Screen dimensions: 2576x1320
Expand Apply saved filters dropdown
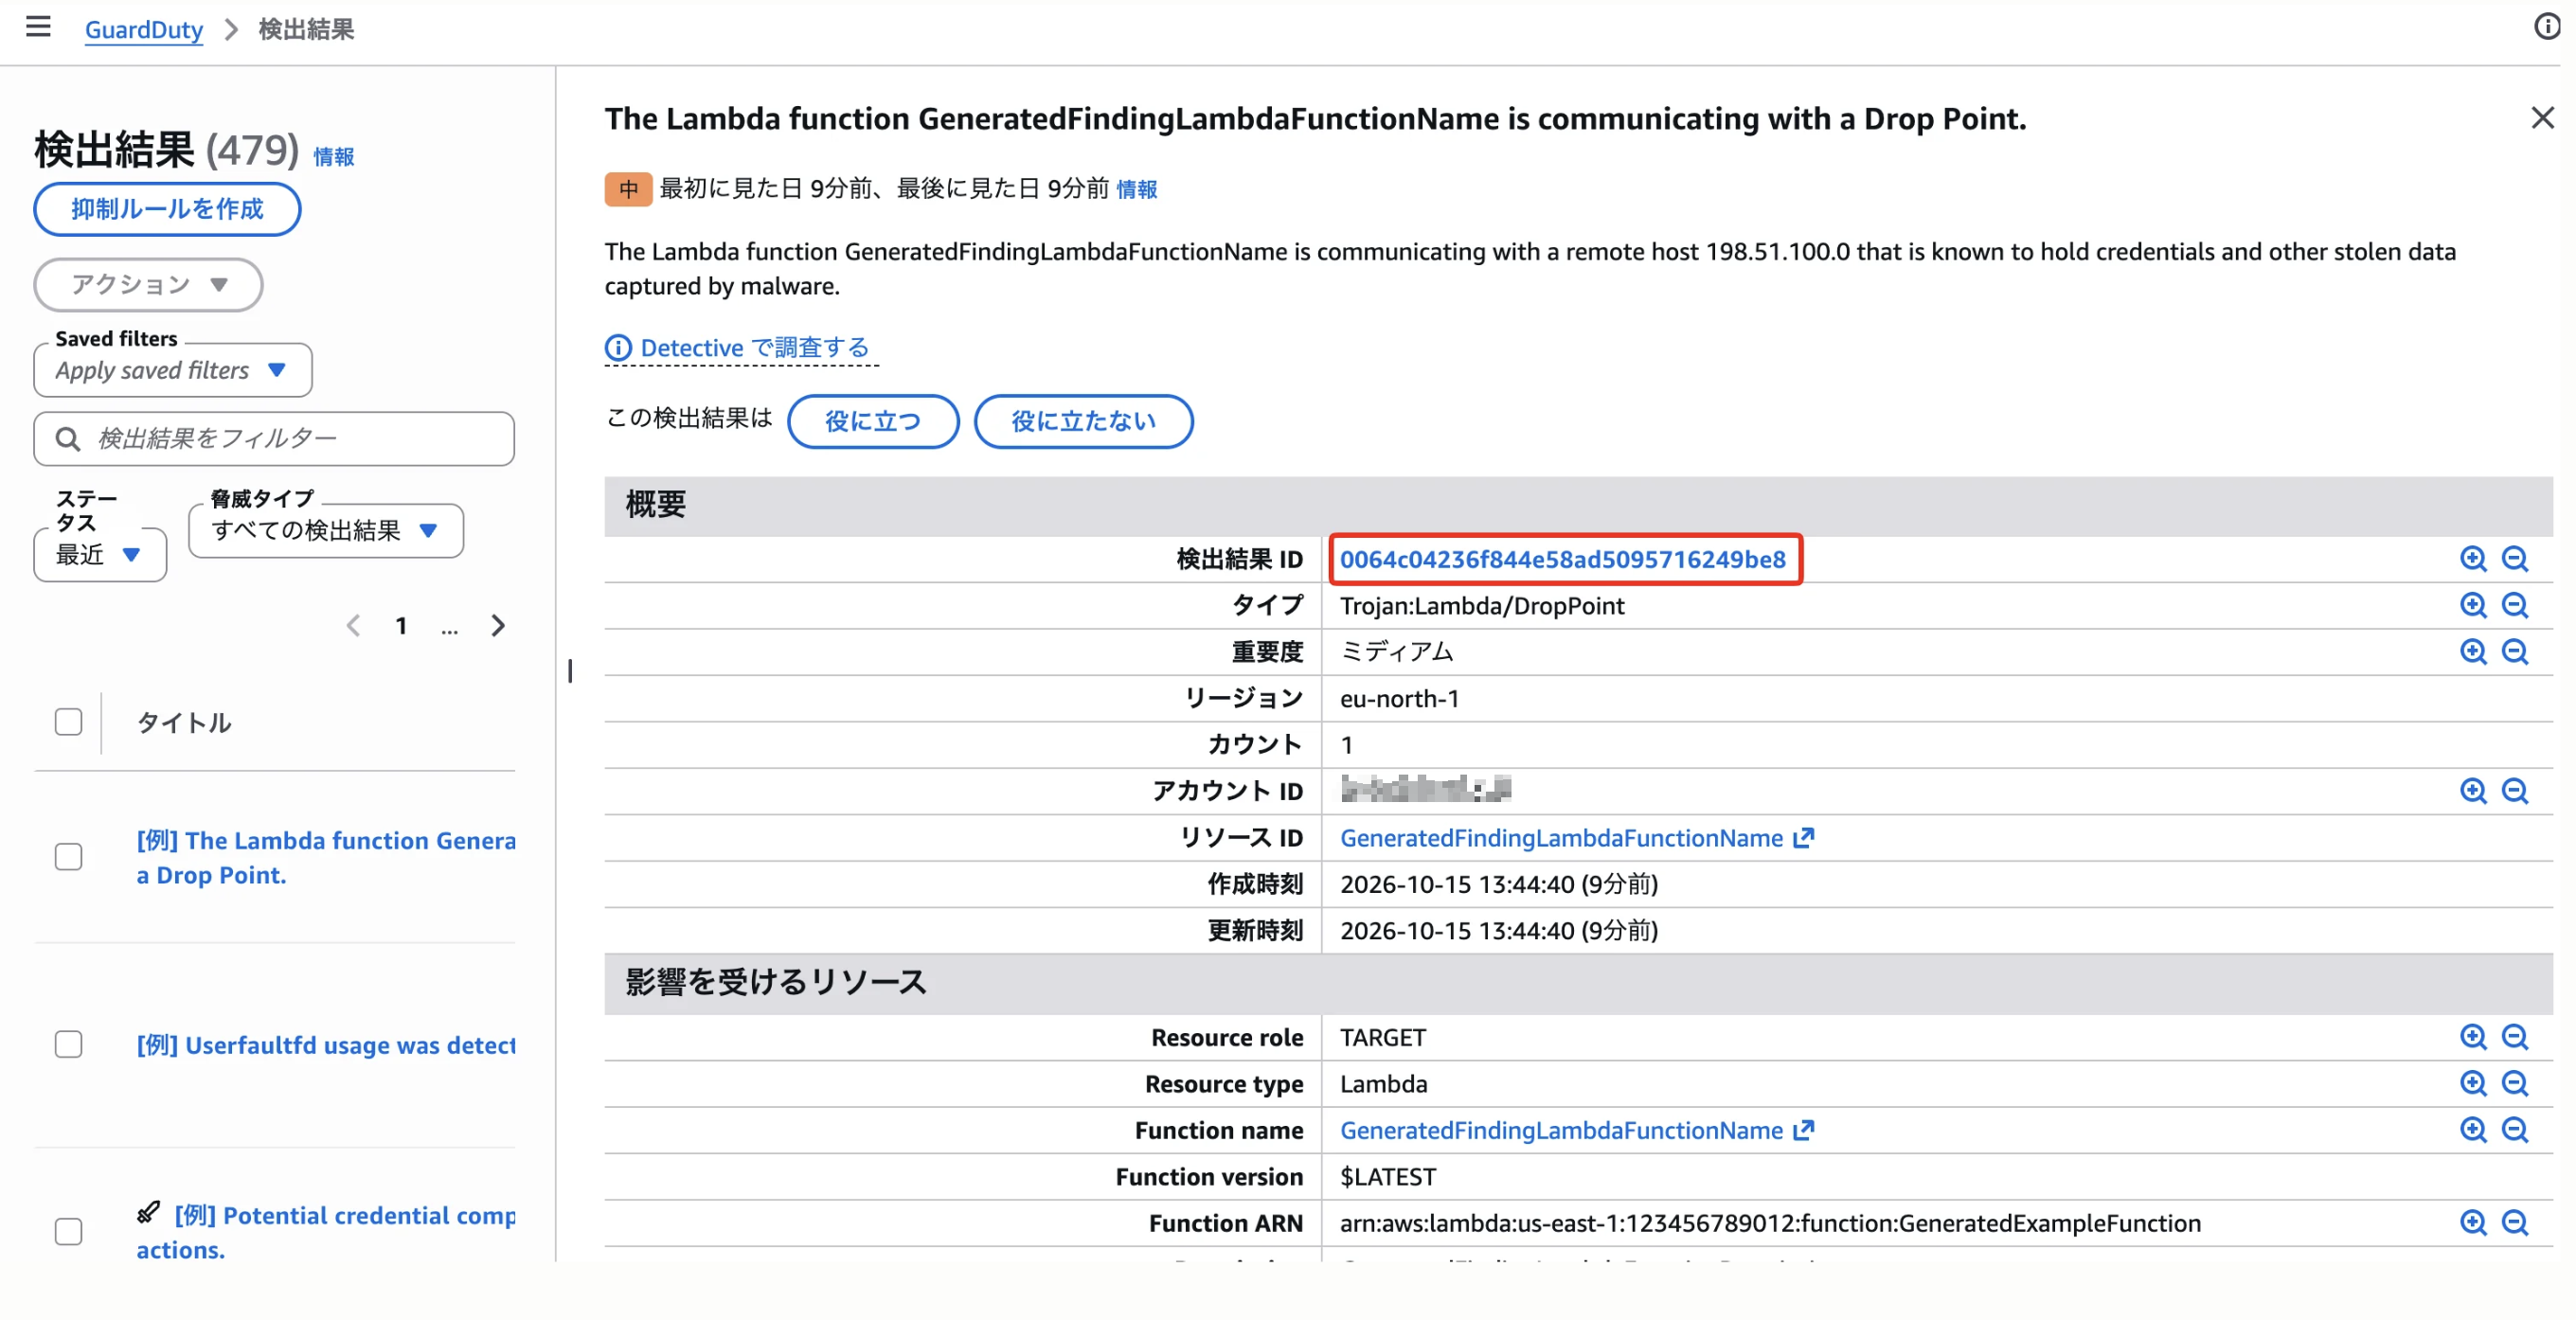(x=173, y=370)
